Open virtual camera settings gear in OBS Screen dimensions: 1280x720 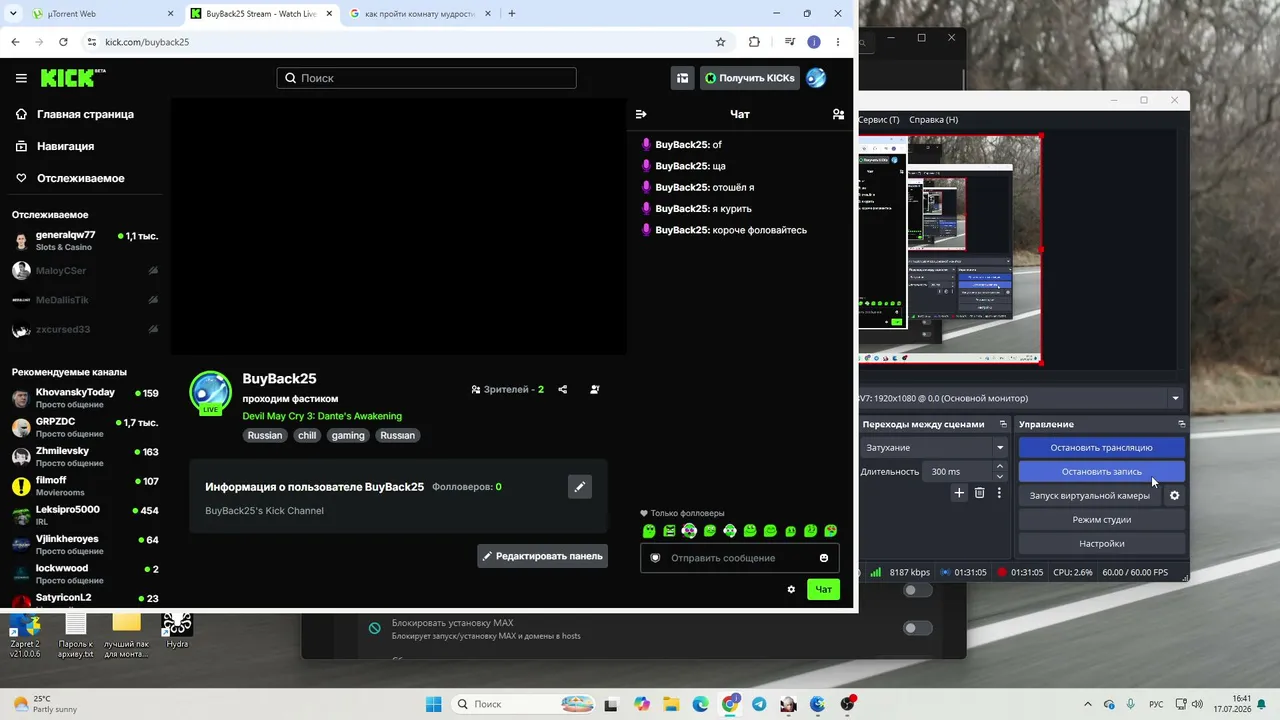[1175, 495]
